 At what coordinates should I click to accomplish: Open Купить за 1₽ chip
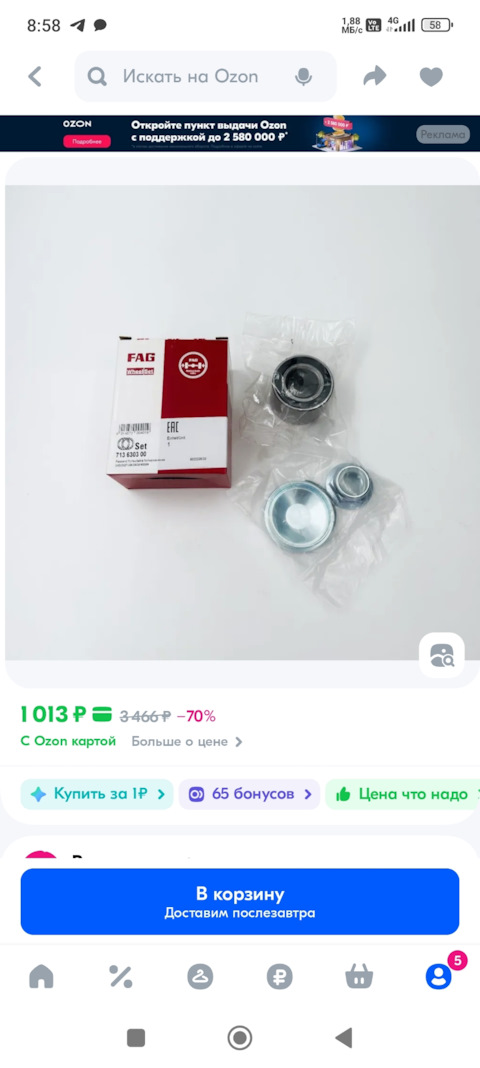97,794
